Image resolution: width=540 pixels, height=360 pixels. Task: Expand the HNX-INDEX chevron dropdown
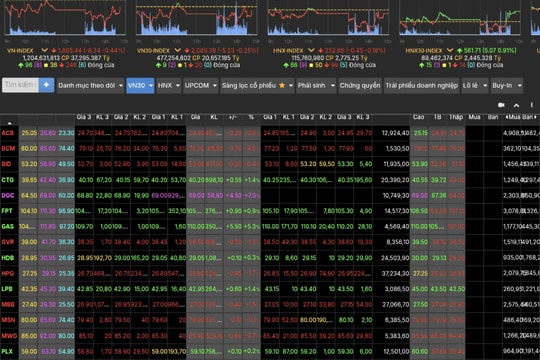[311, 50]
